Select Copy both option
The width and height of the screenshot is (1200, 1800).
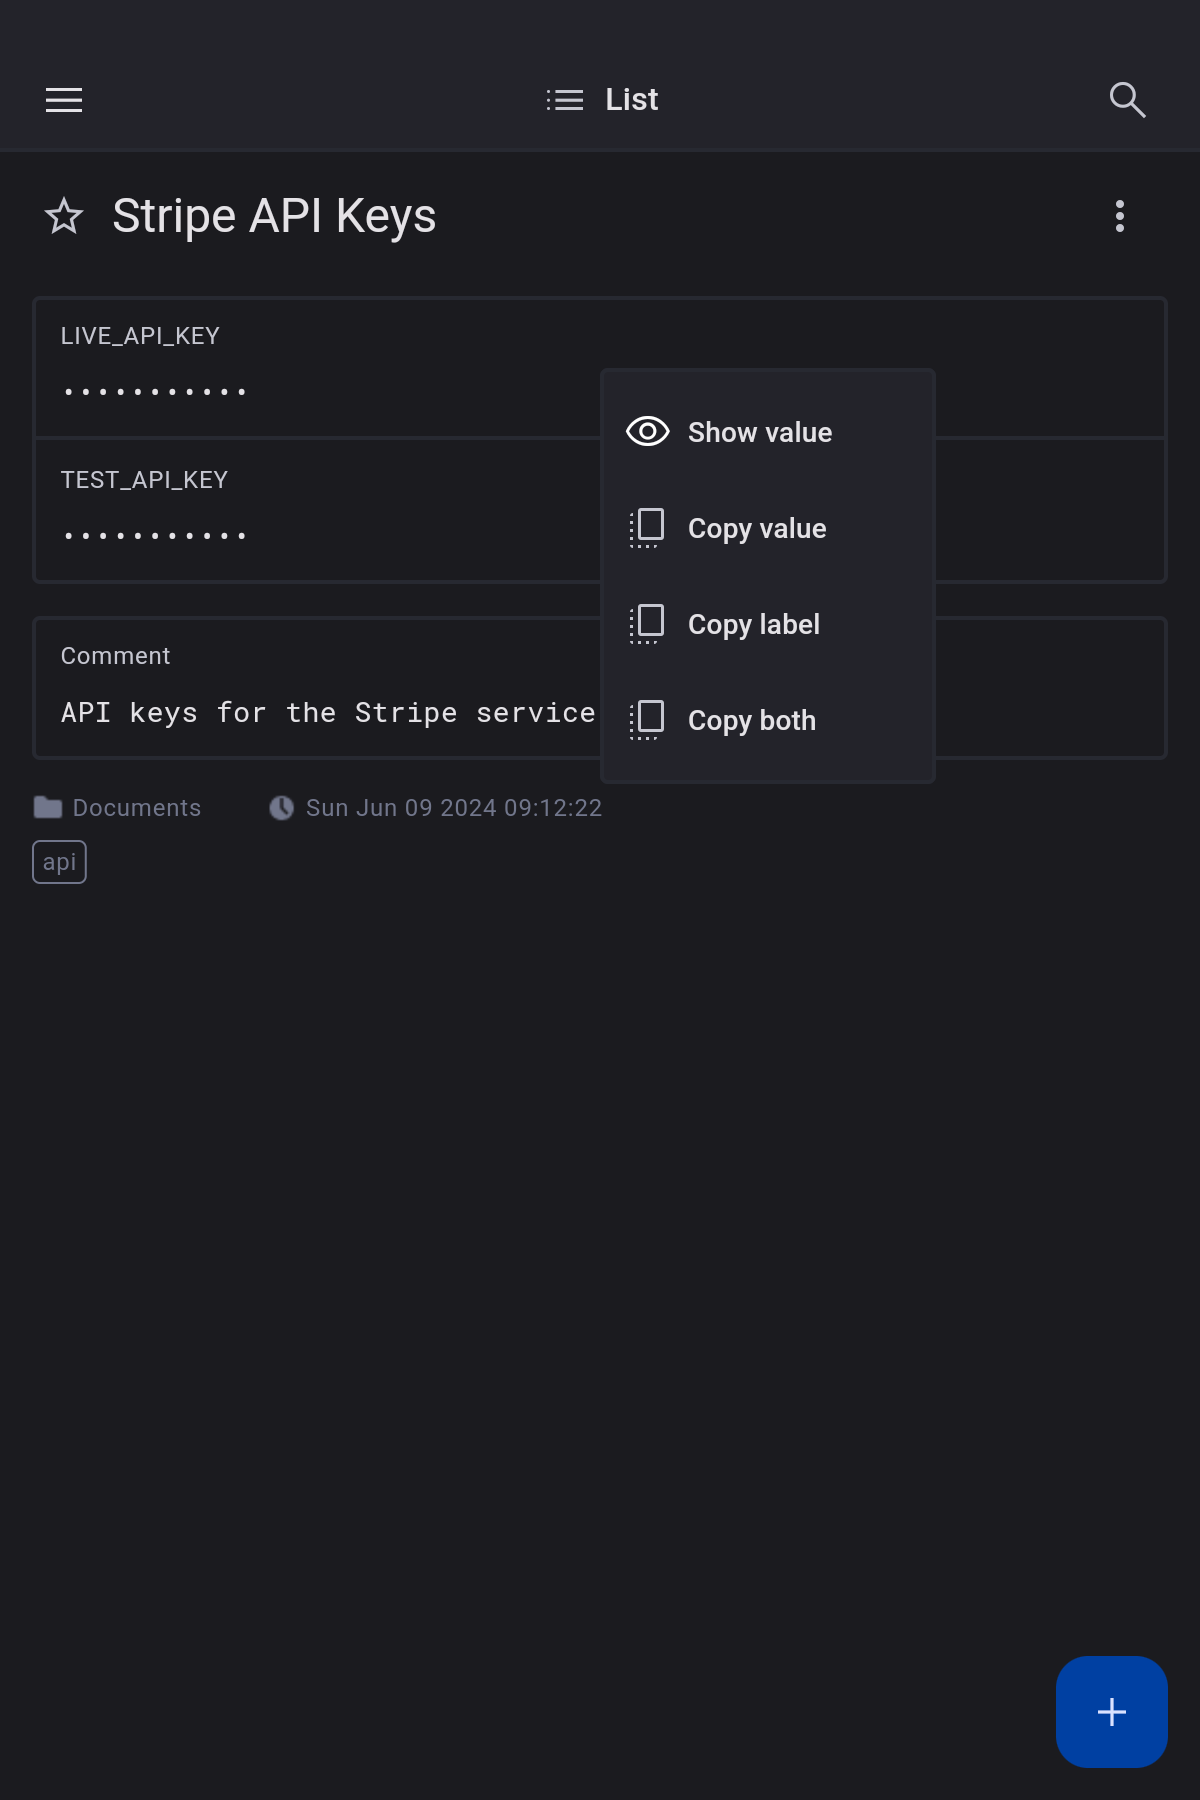[752, 720]
